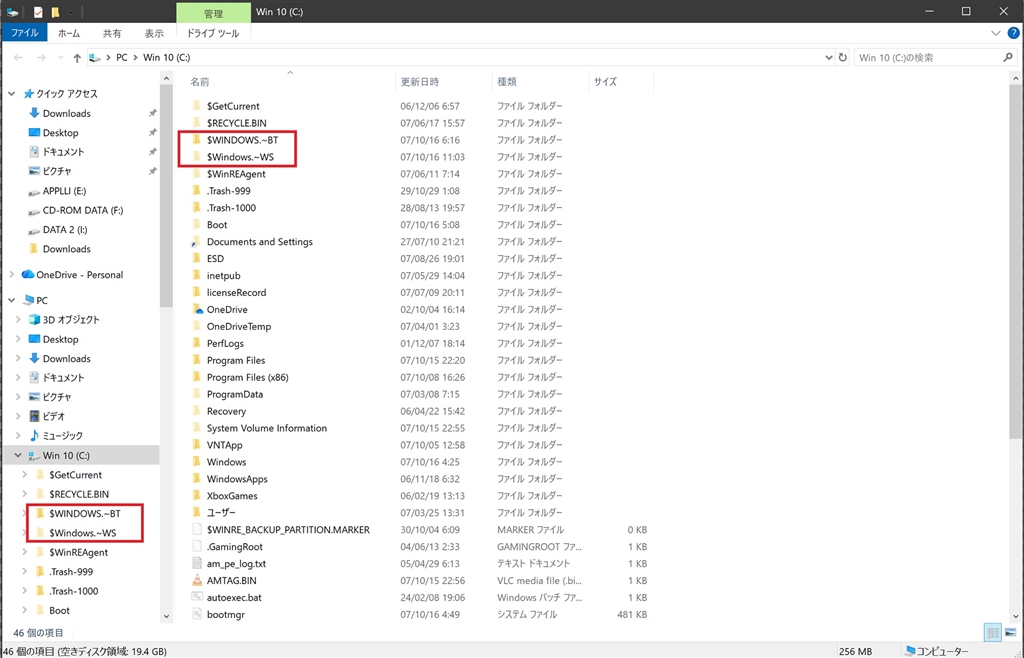1024x658 pixels.
Task: Click the 3D オブジェクト cube icon
Action: (x=35, y=320)
